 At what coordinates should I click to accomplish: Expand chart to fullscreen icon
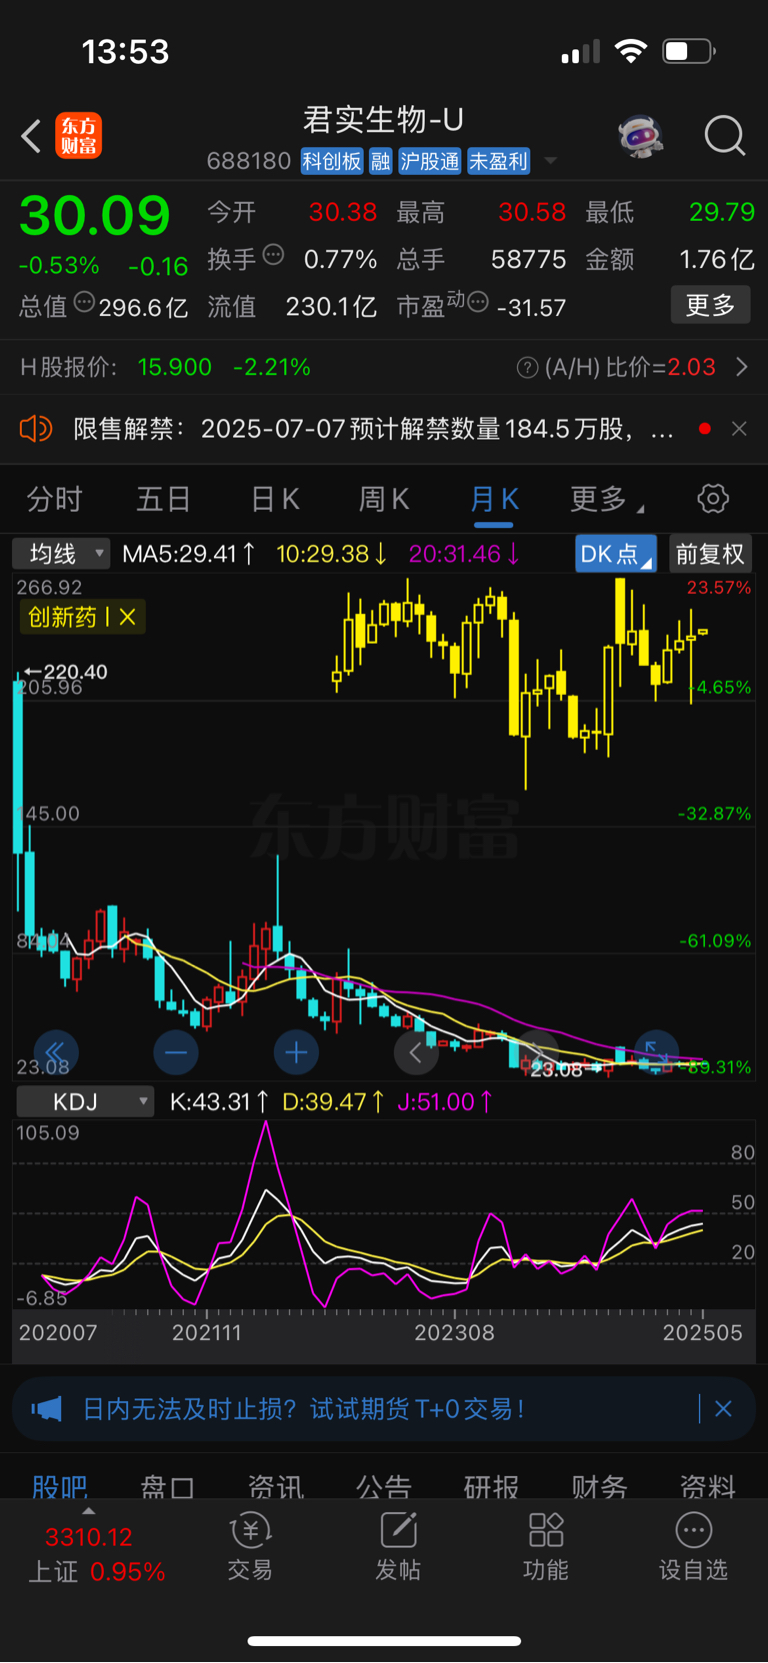click(x=656, y=1050)
